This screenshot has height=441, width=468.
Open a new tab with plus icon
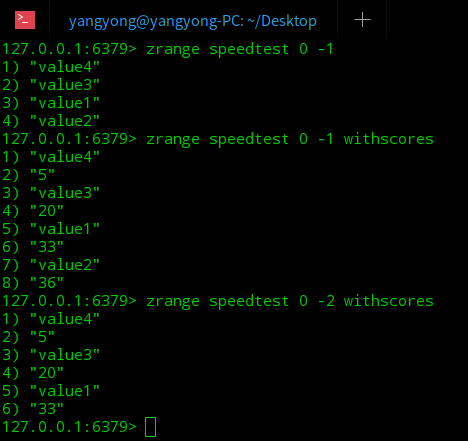pyautogui.click(x=362, y=20)
